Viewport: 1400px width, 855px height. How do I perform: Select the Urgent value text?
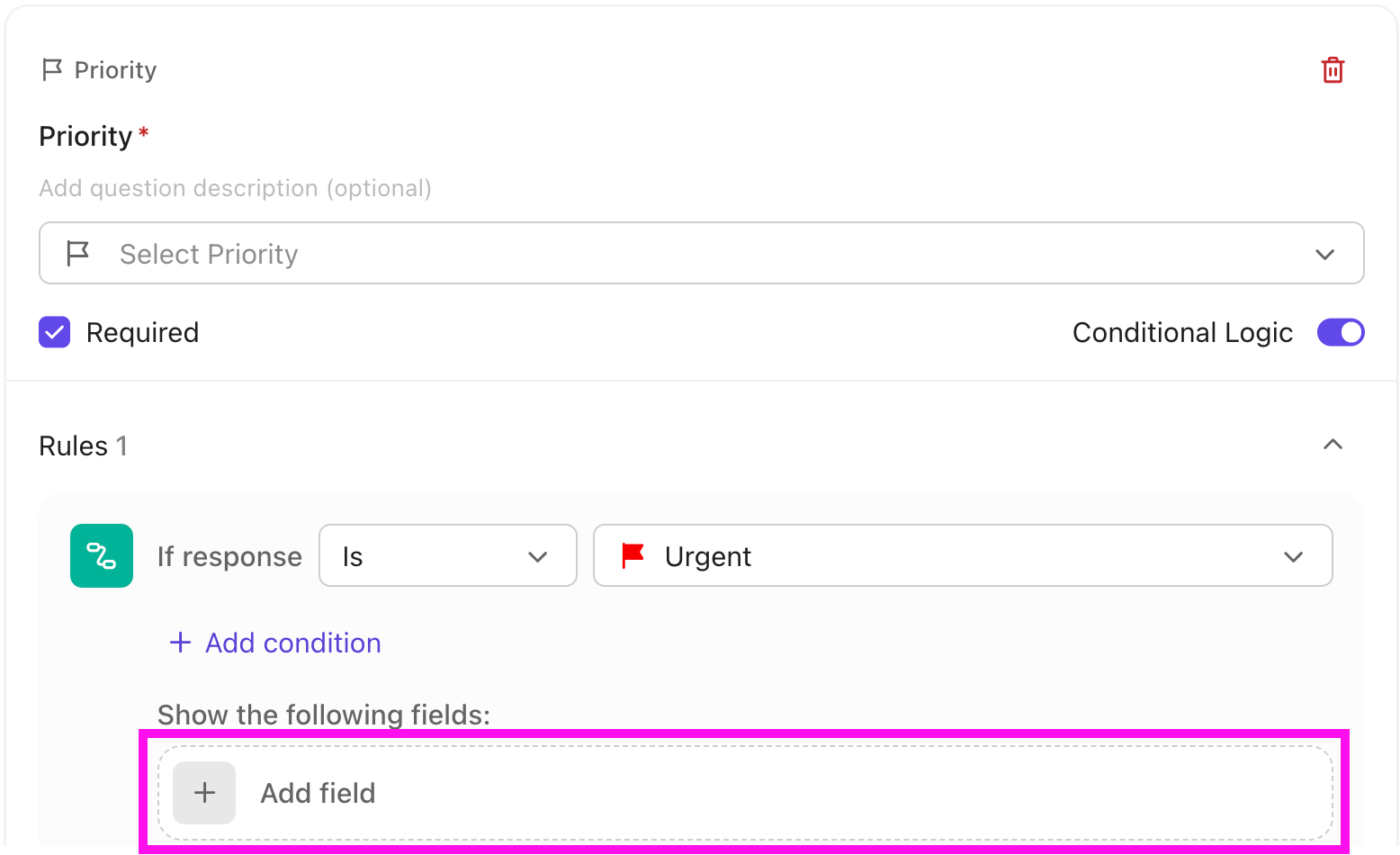[x=710, y=556]
